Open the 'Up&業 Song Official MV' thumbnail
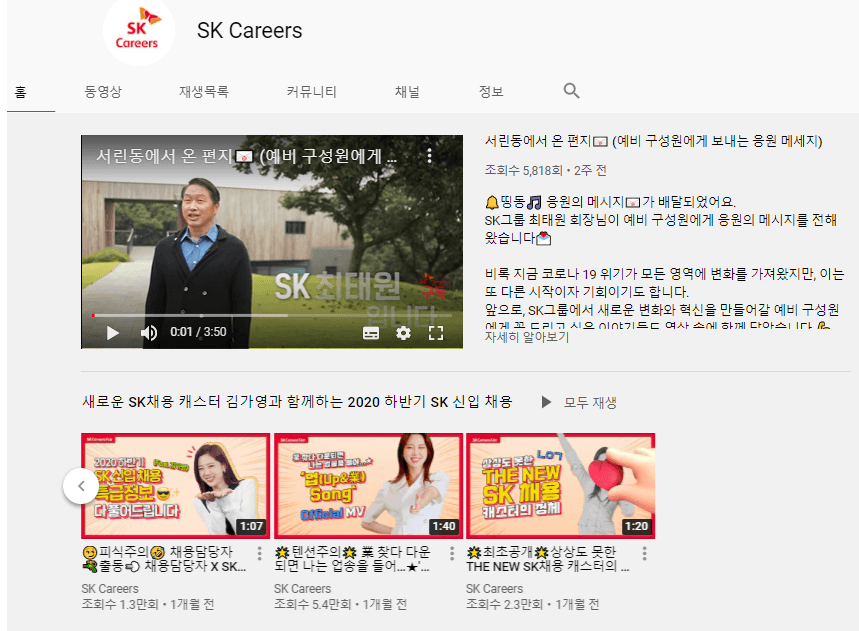859x631 pixels. pyautogui.click(x=369, y=486)
